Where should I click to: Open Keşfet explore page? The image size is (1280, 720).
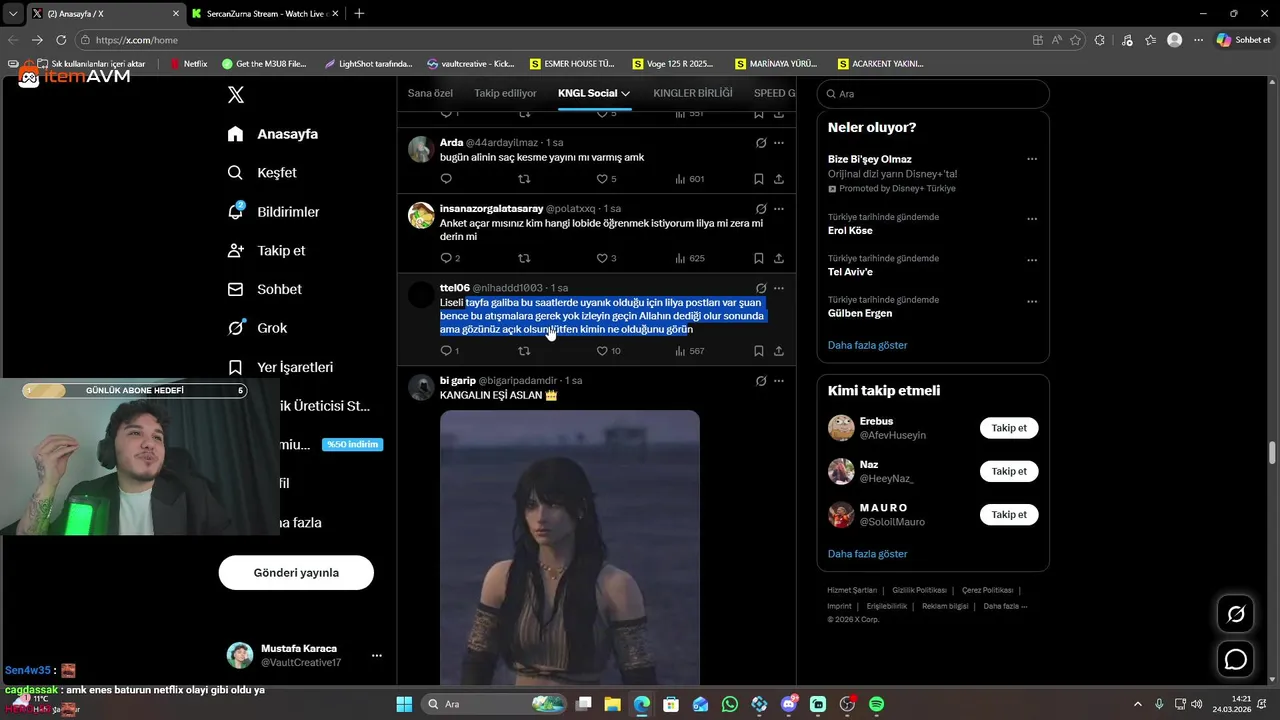[x=262, y=172]
